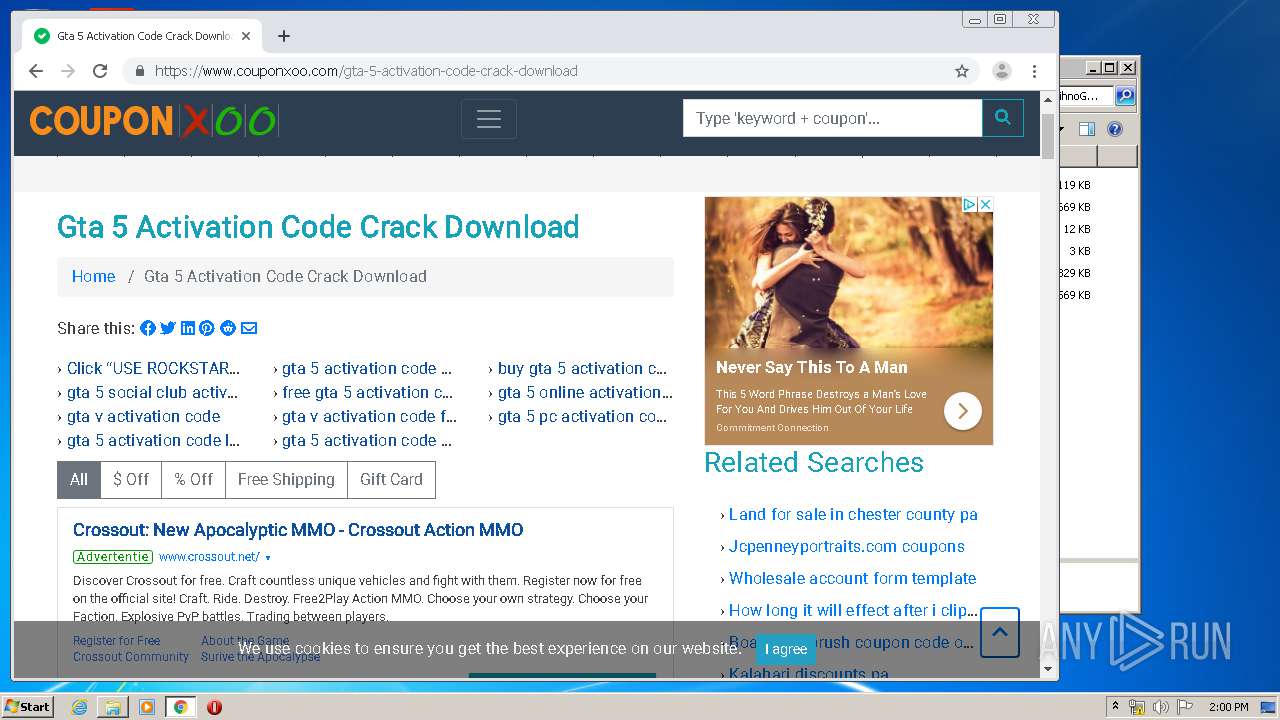This screenshot has height=720, width=1280.
Task: Click the browser forward arrow
Action: 68,71
